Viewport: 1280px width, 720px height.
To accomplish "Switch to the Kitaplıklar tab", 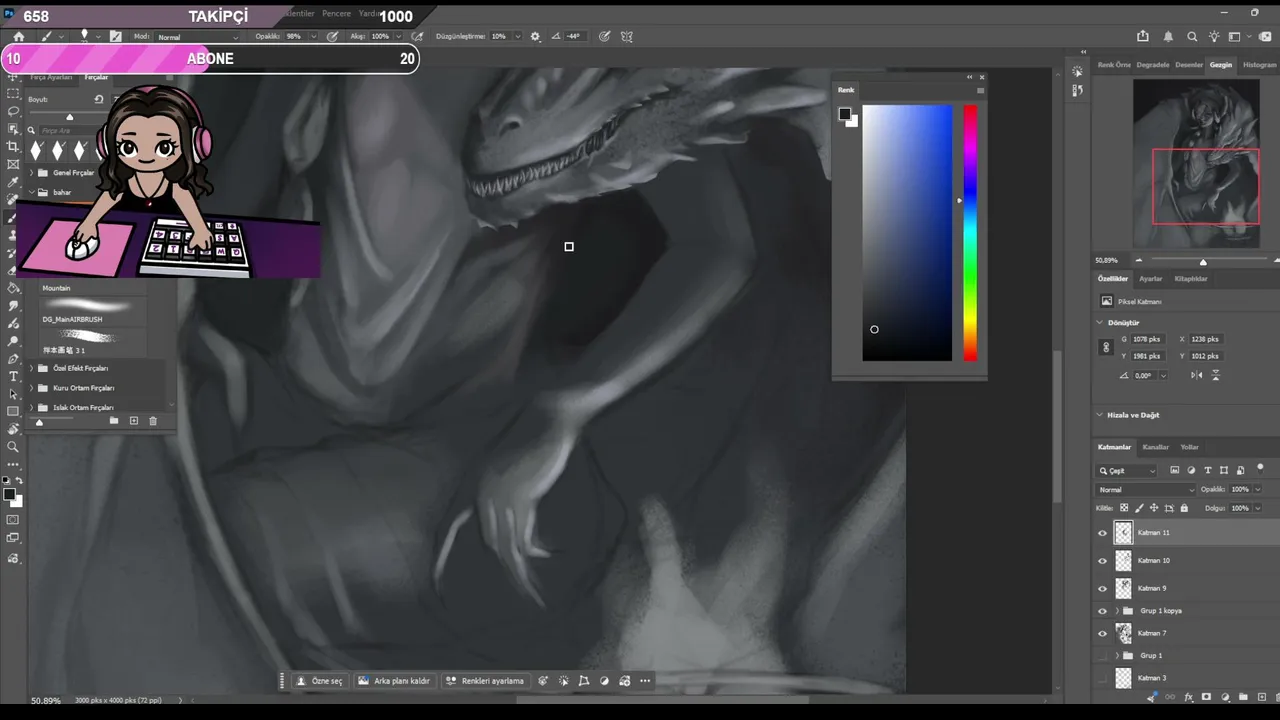I will coord(1191,279).
